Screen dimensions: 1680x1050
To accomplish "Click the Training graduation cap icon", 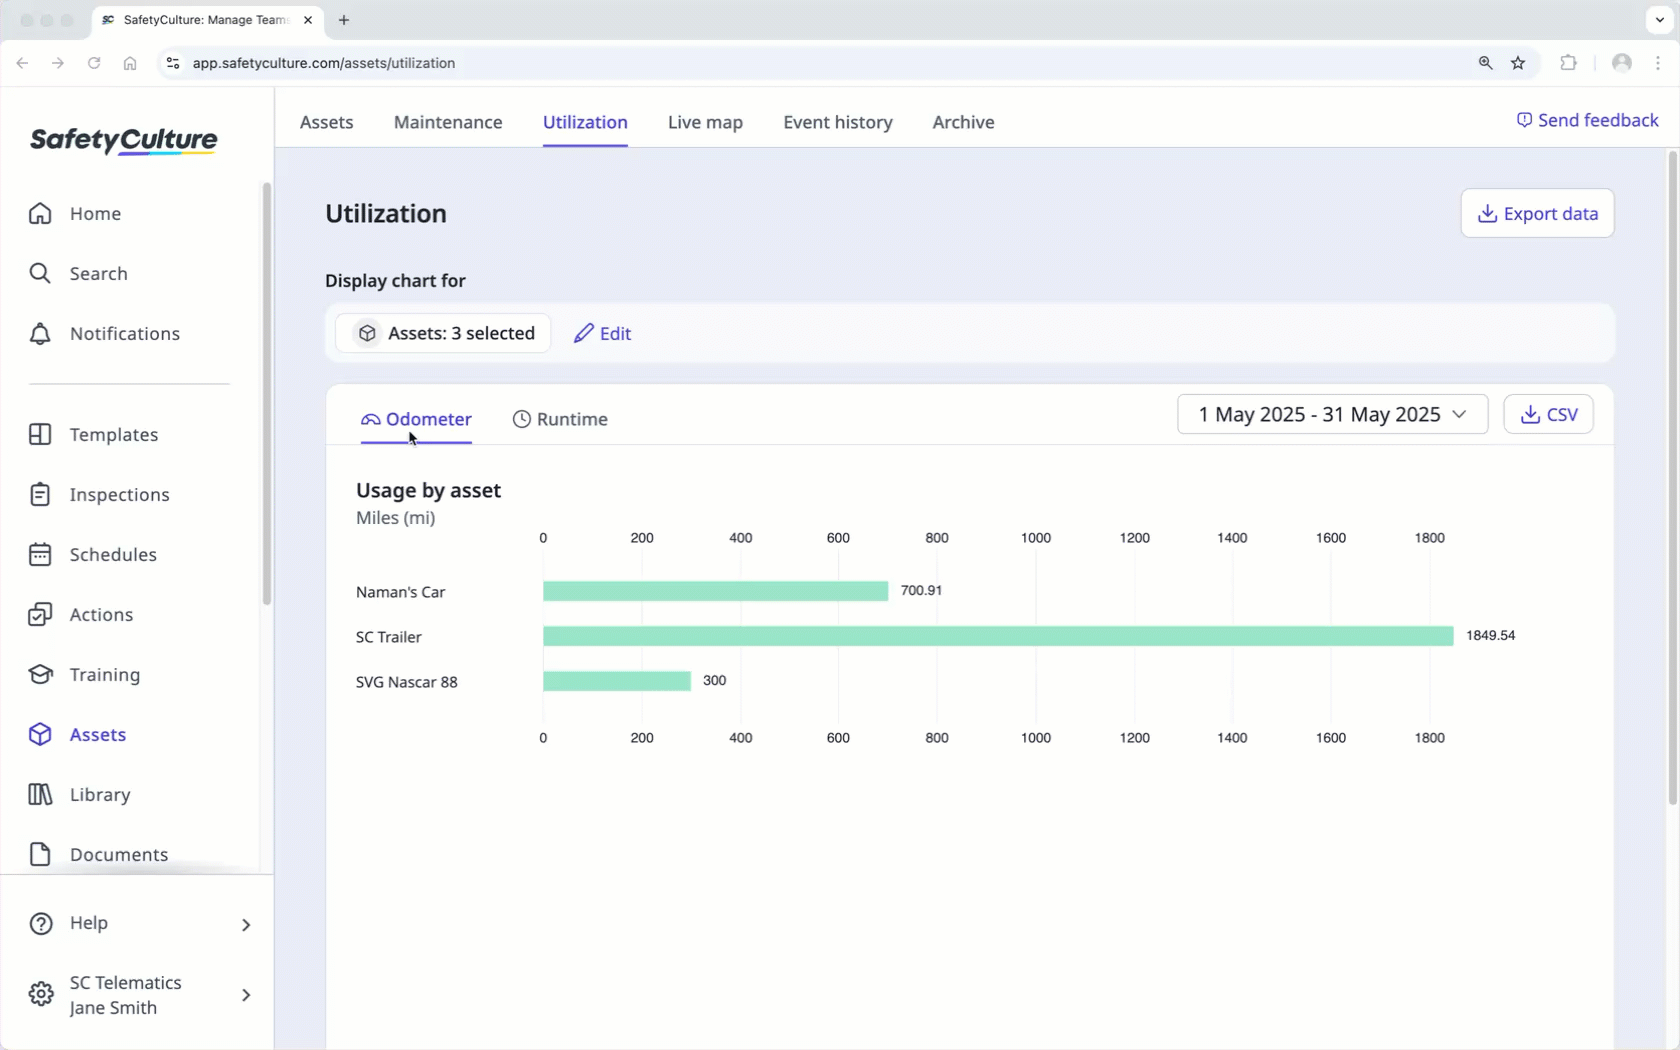I will click(40, 674).
